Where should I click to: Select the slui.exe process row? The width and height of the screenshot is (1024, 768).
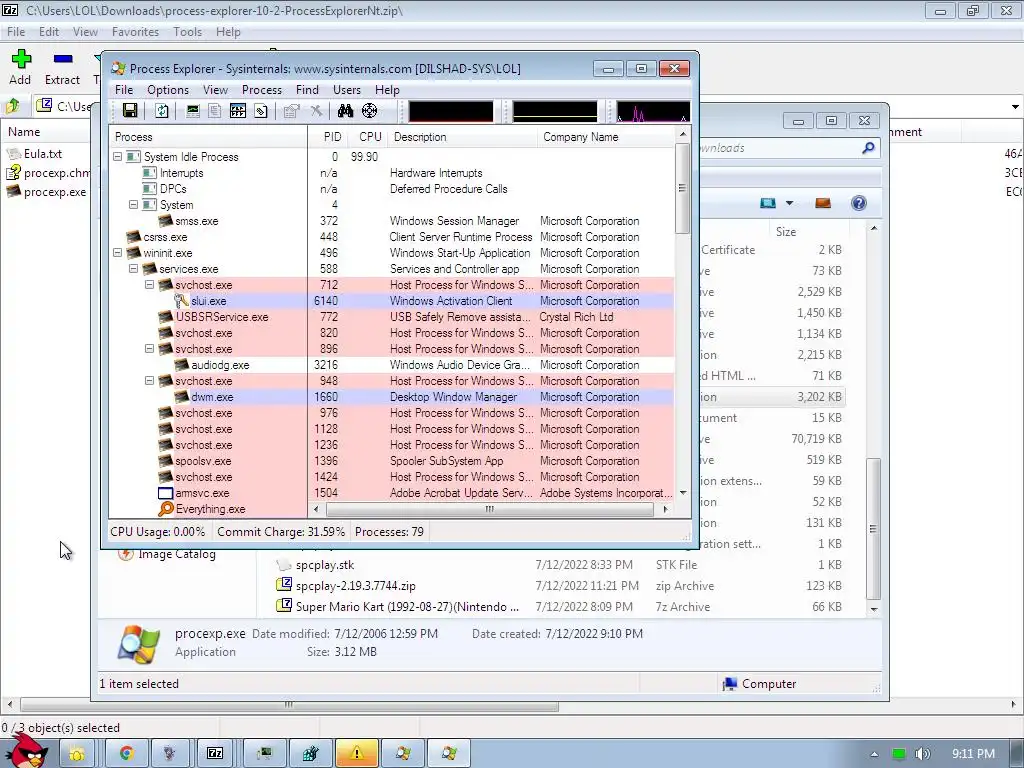(392, 301)
